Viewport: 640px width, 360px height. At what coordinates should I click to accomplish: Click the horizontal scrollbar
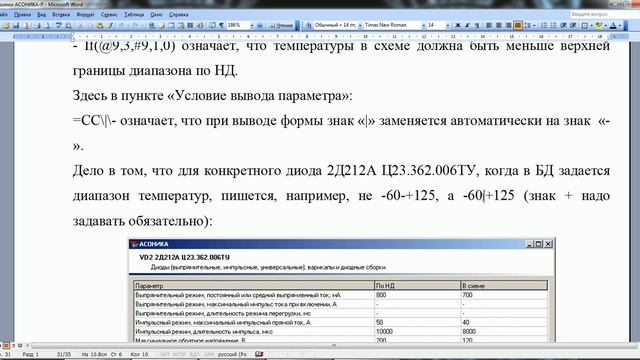coord(333,345)
